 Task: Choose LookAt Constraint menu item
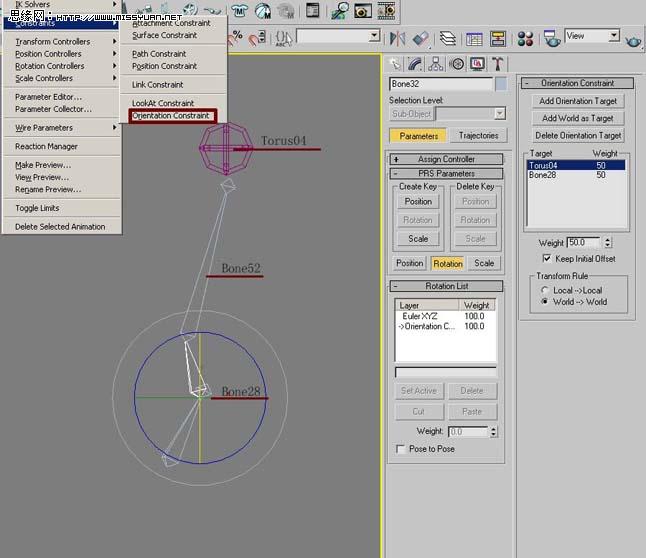click(163, 103)
